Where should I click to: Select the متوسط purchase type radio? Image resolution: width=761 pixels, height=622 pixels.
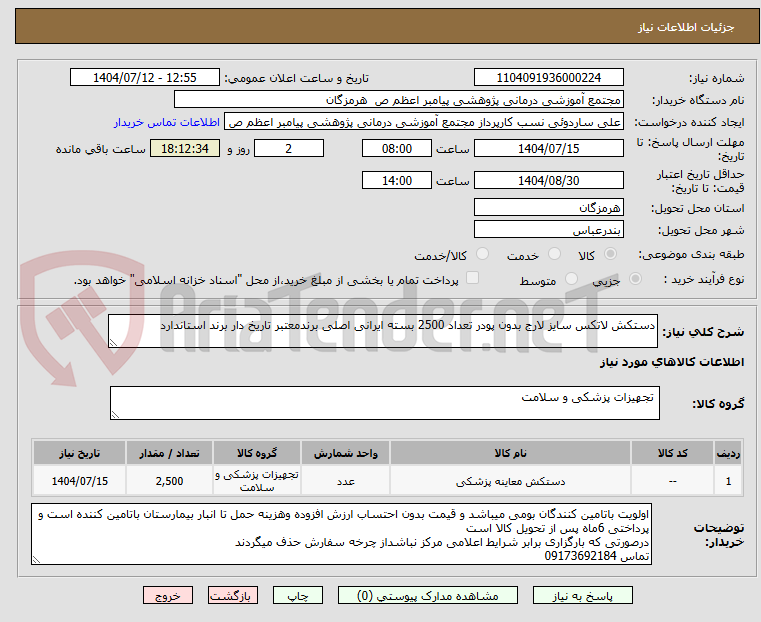click(x=572, y=278)
